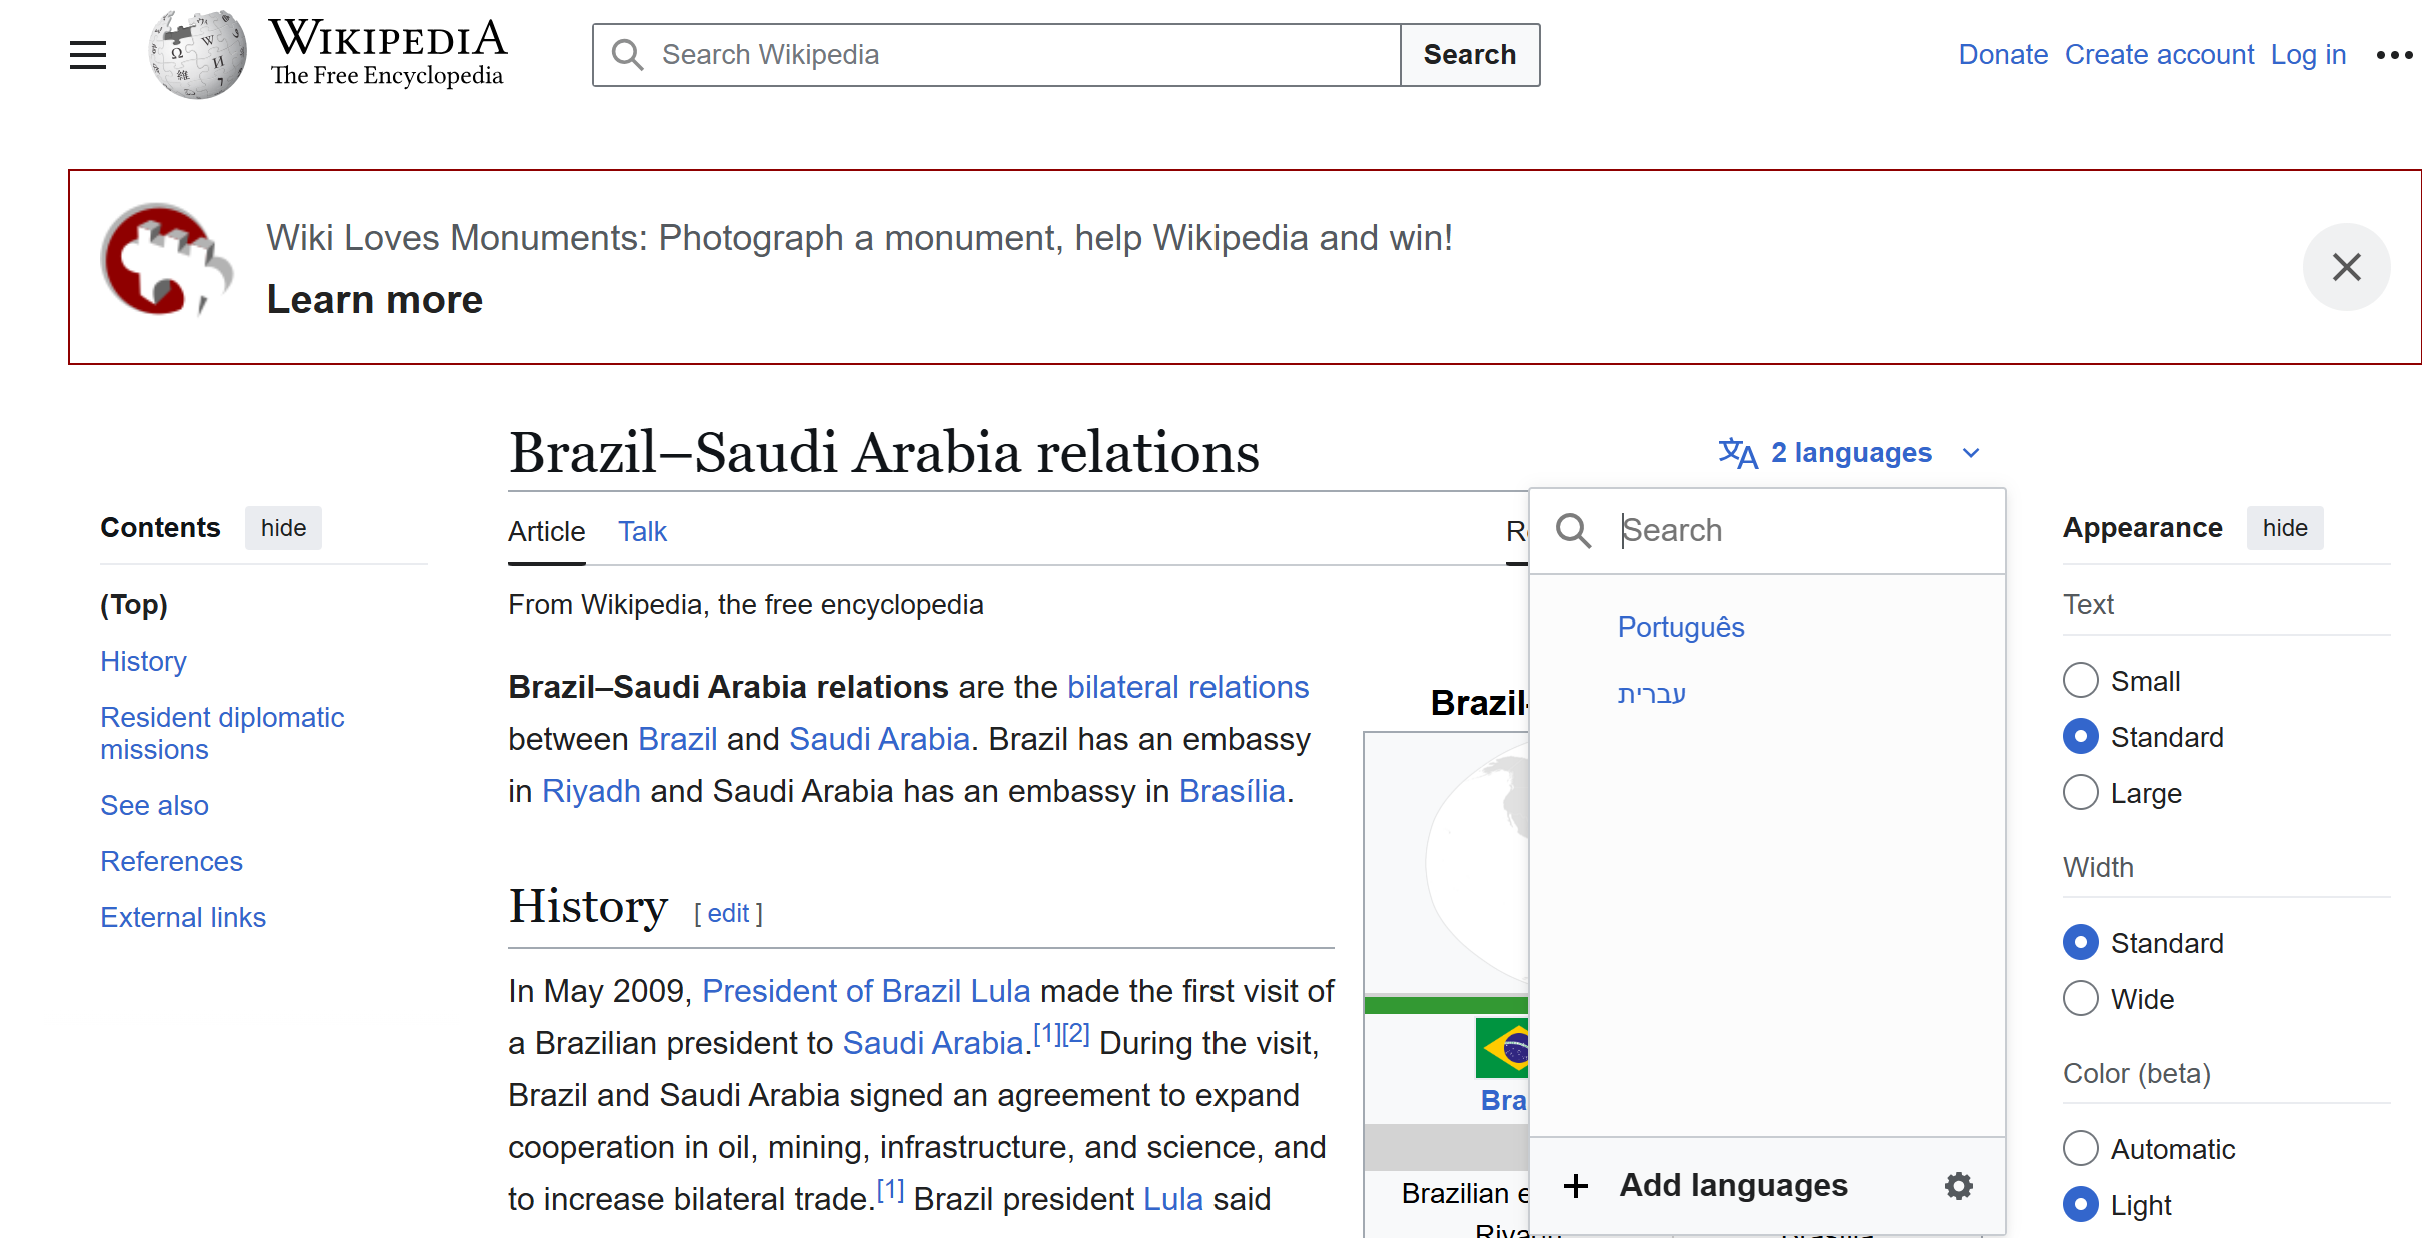Open the Brasília link
Image resolution: width=2422 pixels, height=1238 pixels.
click(x=1232, y=791)
